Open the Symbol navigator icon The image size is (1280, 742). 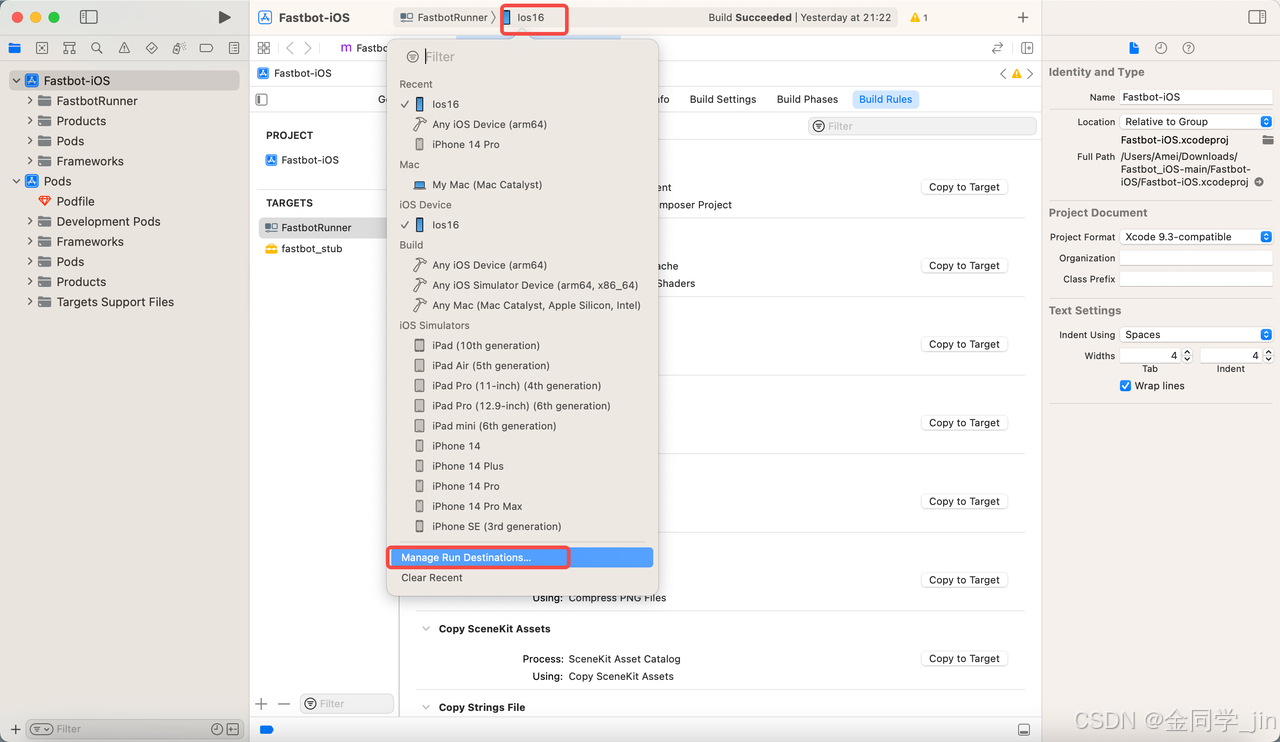pos(69,47)
